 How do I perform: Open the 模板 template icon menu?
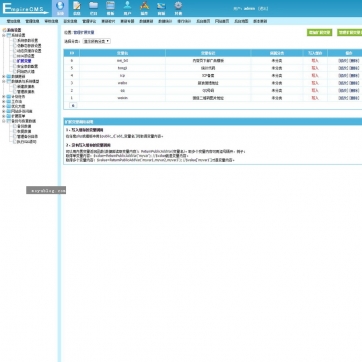pyautogui.click(x=110, y=8)
